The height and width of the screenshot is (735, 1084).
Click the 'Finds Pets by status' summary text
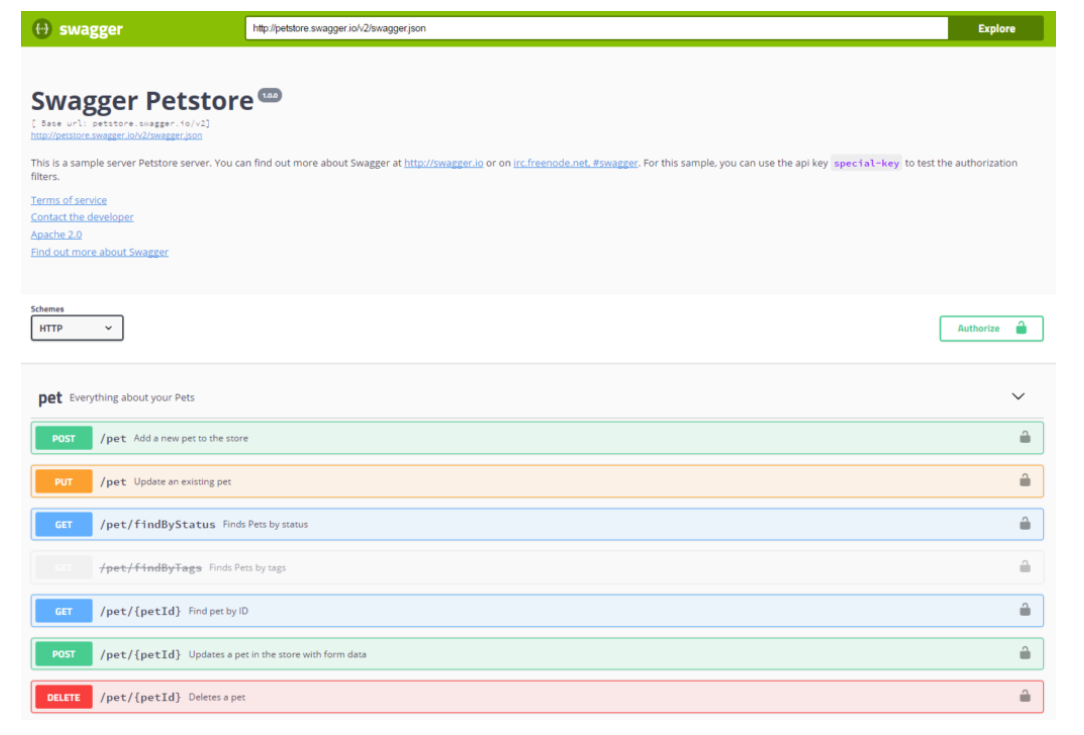265,524
